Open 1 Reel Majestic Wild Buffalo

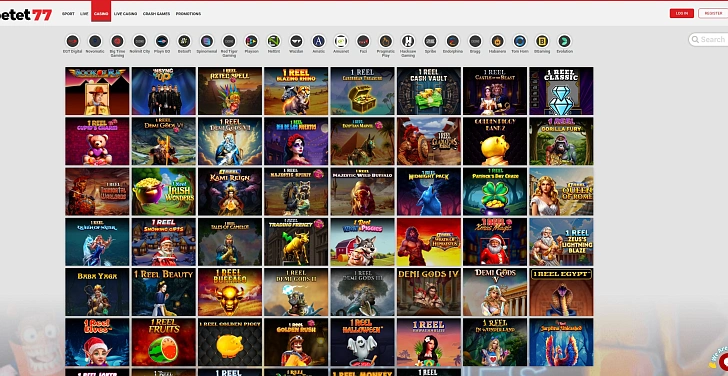[363, 191]
